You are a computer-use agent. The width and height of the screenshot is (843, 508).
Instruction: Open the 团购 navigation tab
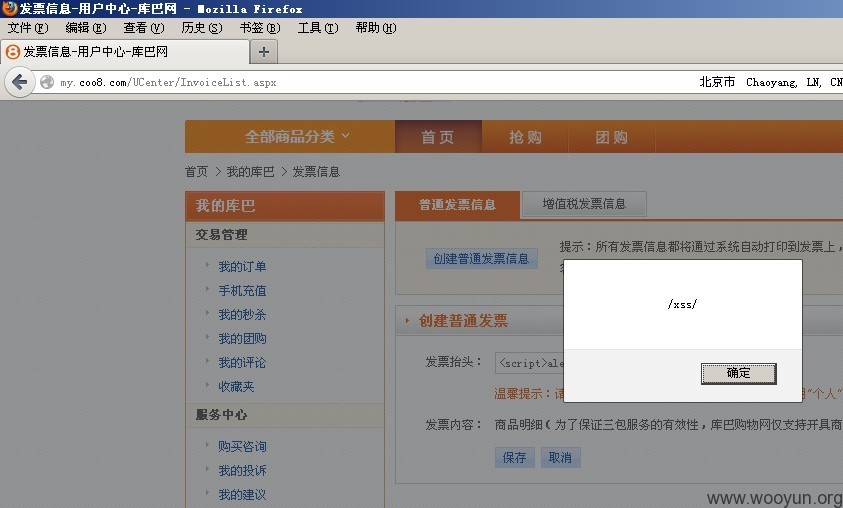pyautogui.click(x=611, y=137)
